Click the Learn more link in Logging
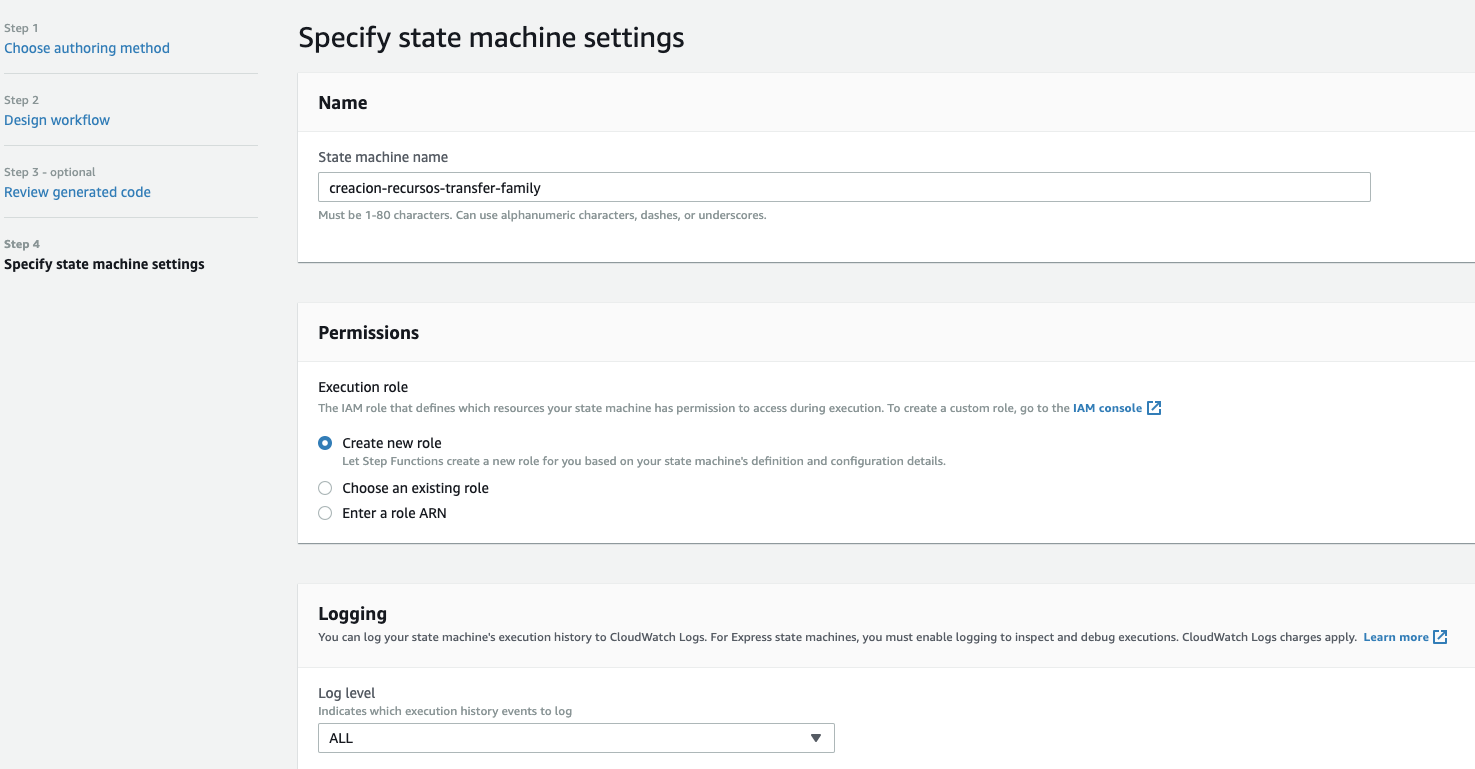The width and height of the screenshot is (1475, 769). [x=1395, y=637]
